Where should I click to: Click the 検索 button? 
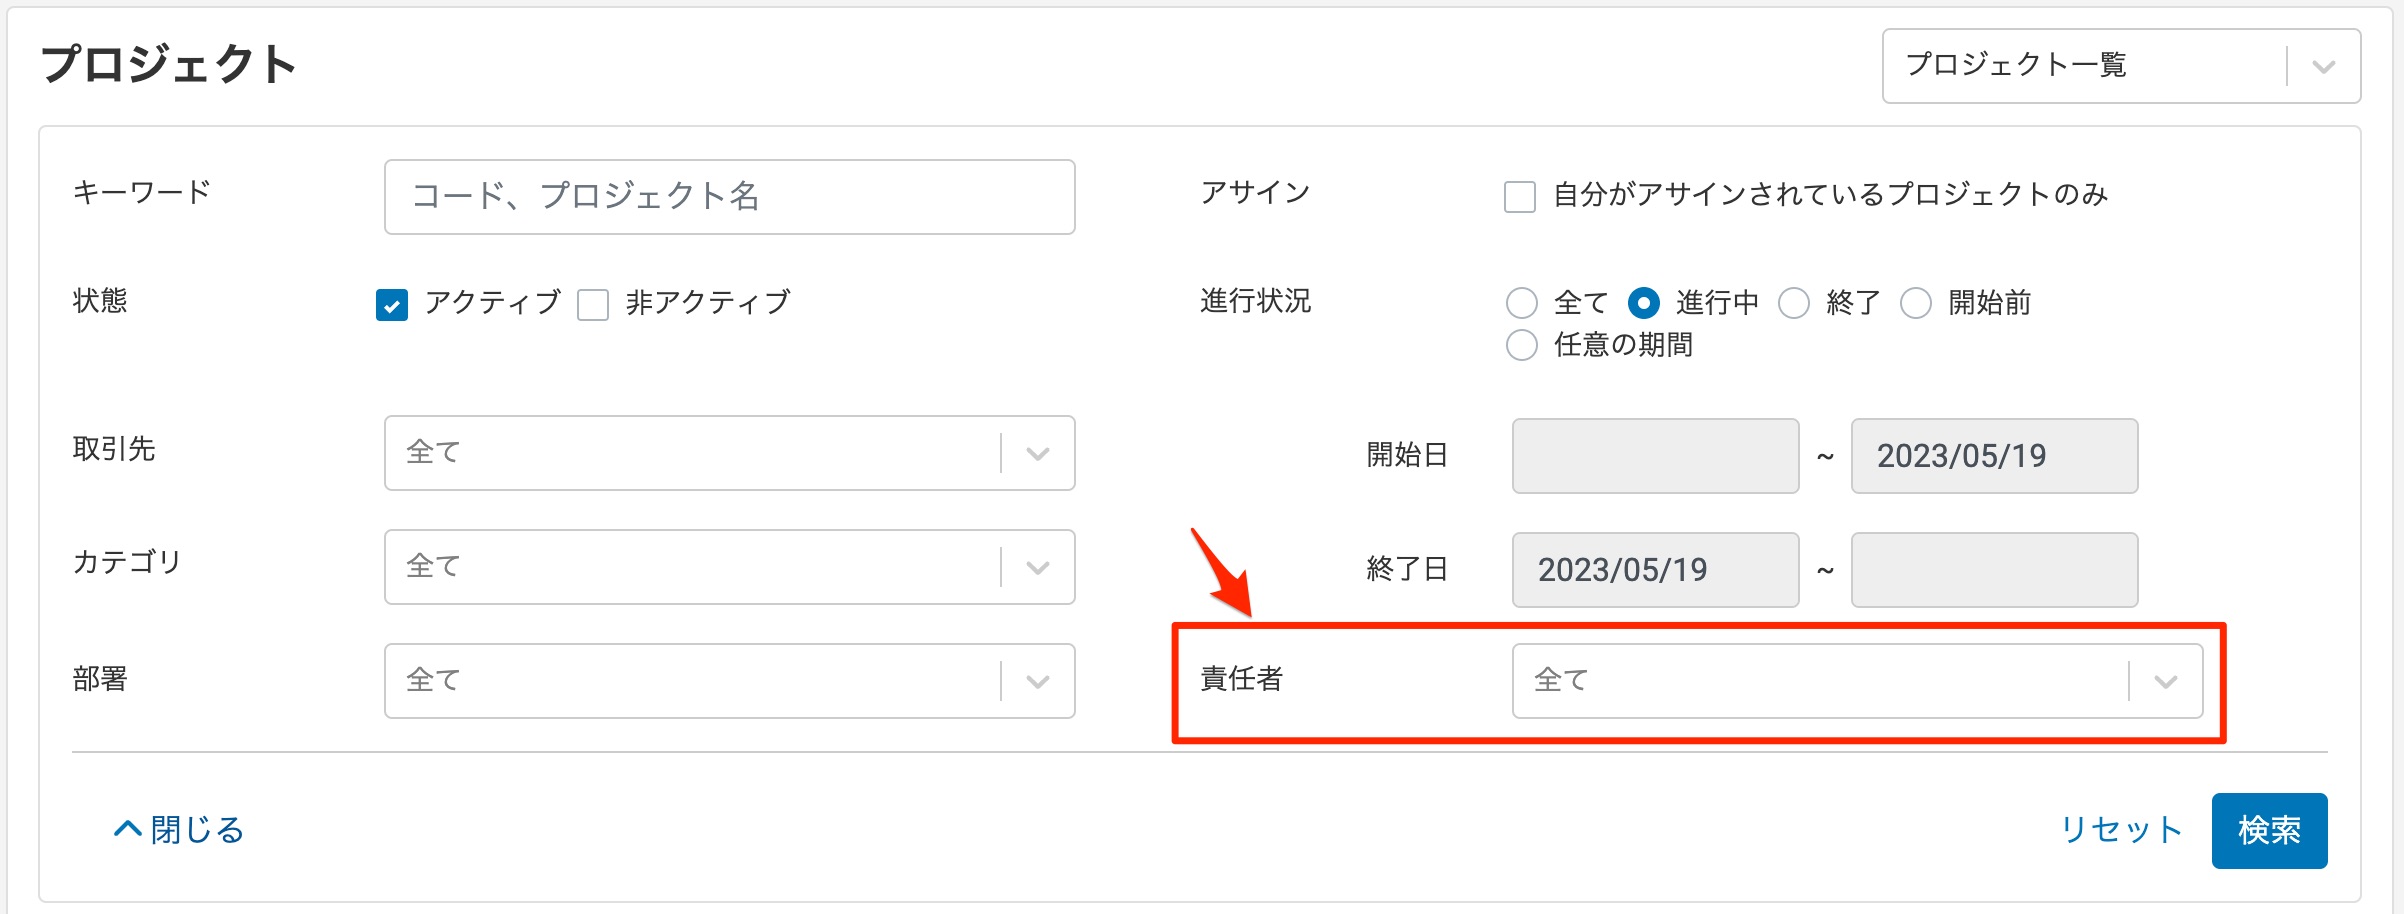pyautogui.click(x=2270, y=830)
